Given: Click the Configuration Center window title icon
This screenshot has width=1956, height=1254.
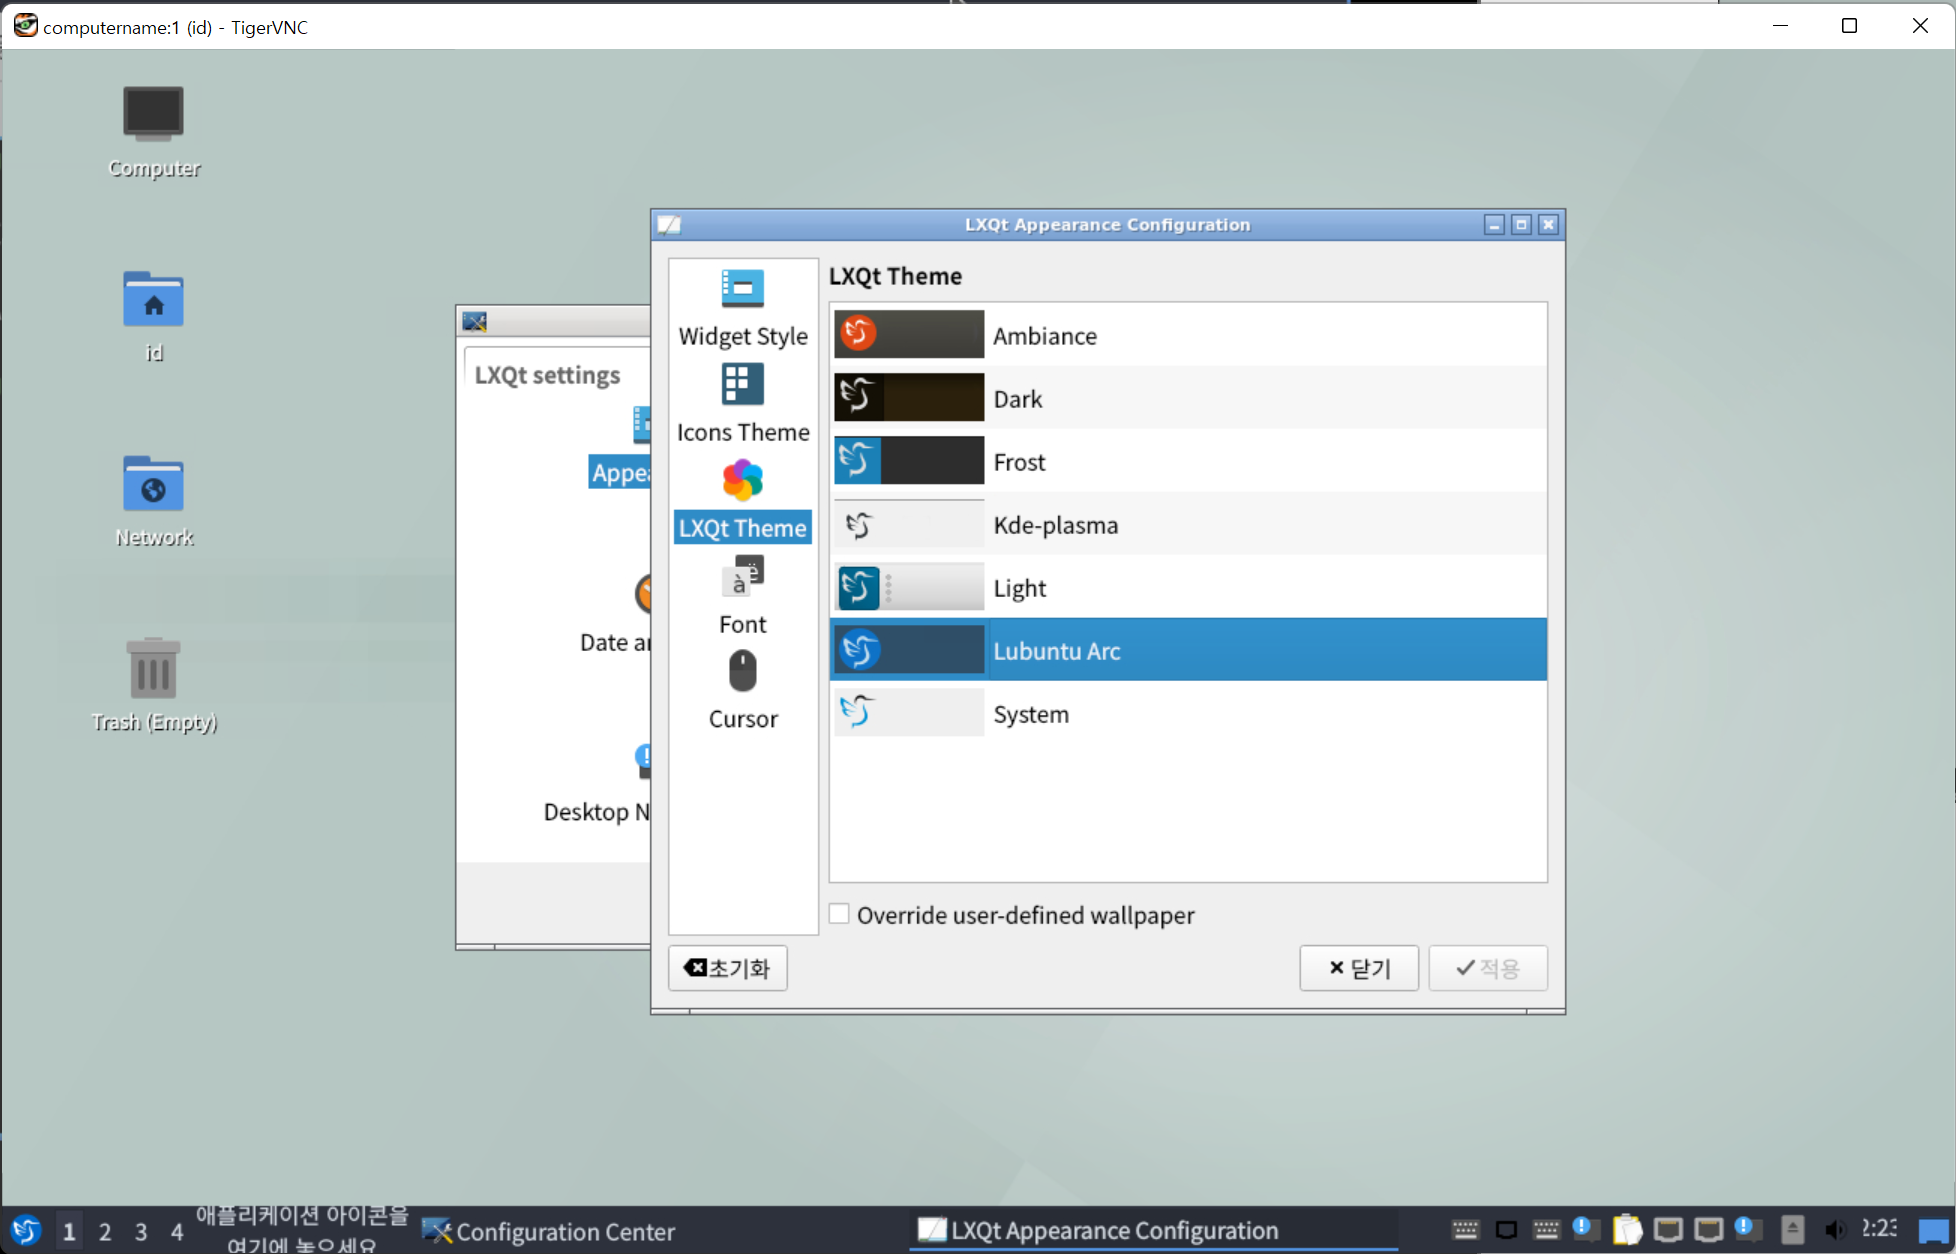Looking at the screenshot, I should pos(474,321).
